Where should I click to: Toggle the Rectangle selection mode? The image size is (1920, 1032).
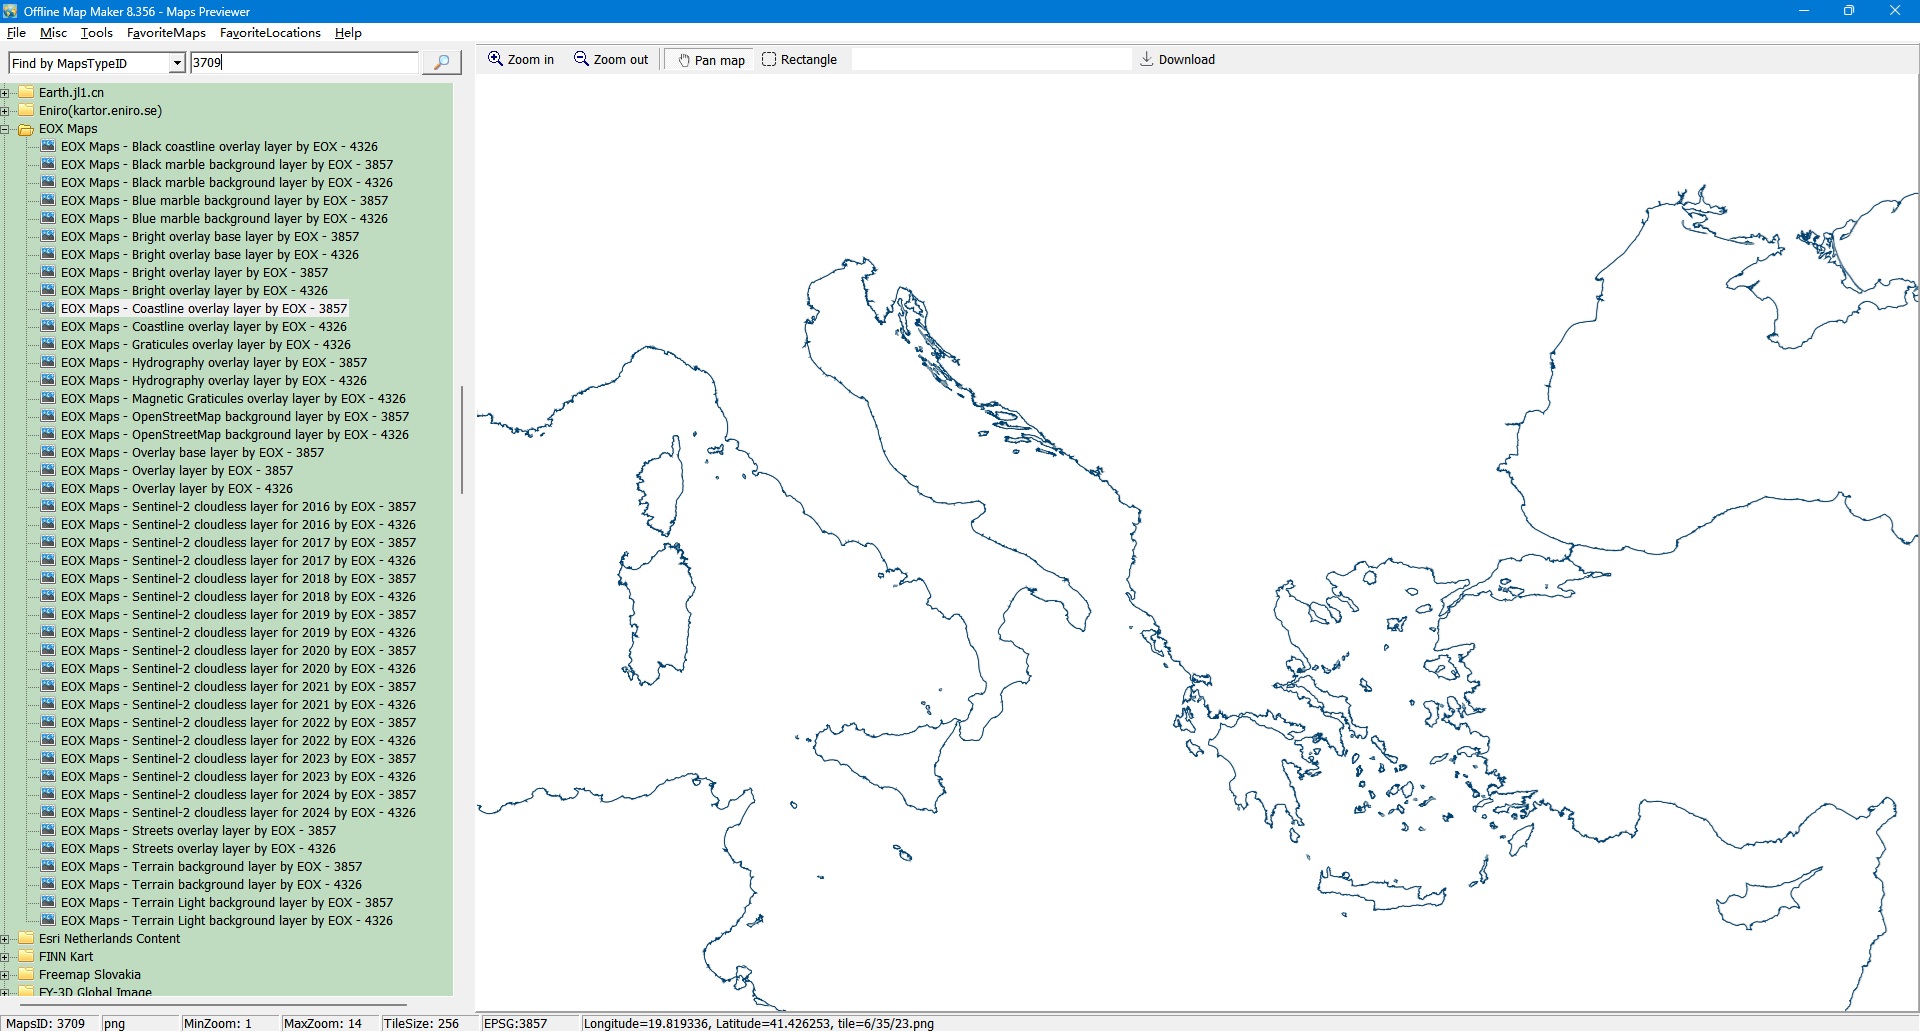tap(799, 60)
